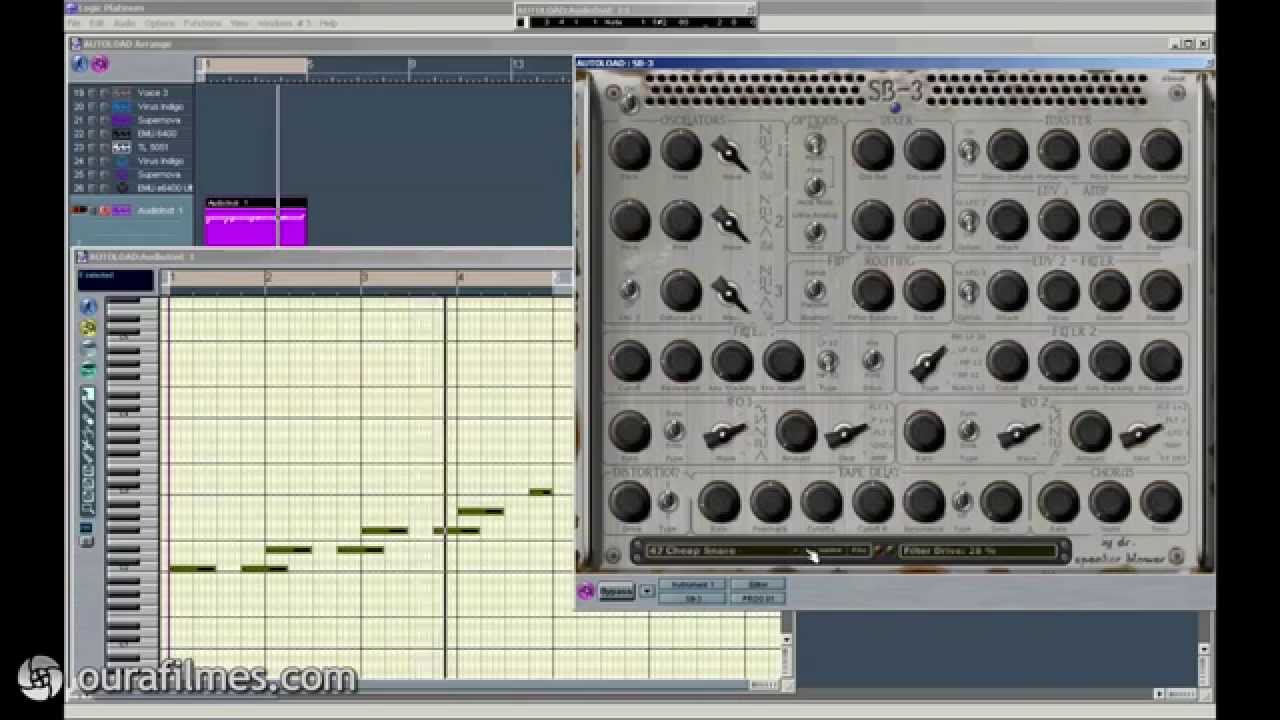This screenshot has width=1280, height=720.
Task: Adjust the LFO 1 Rate knob
Action: 630,432
